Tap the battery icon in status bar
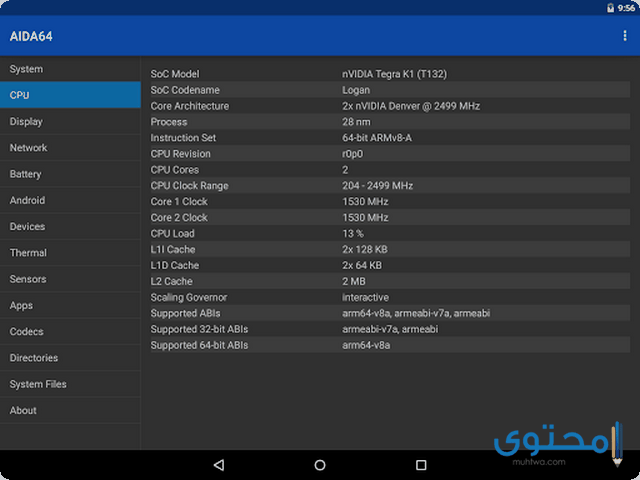Viewport: 640px width, 480px height. tap(610, 8)
